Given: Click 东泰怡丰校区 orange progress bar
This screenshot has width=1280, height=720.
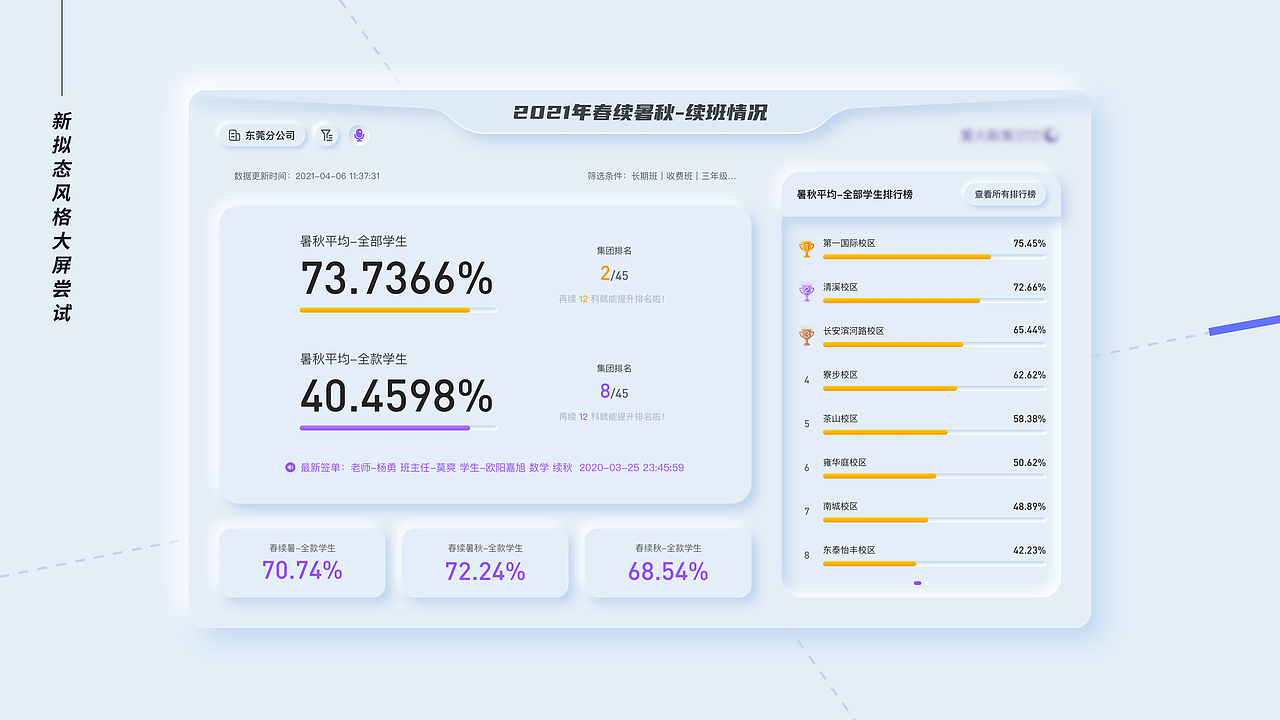Looking at the screenshot, I should pyautogui.click(x=869, y=564).
